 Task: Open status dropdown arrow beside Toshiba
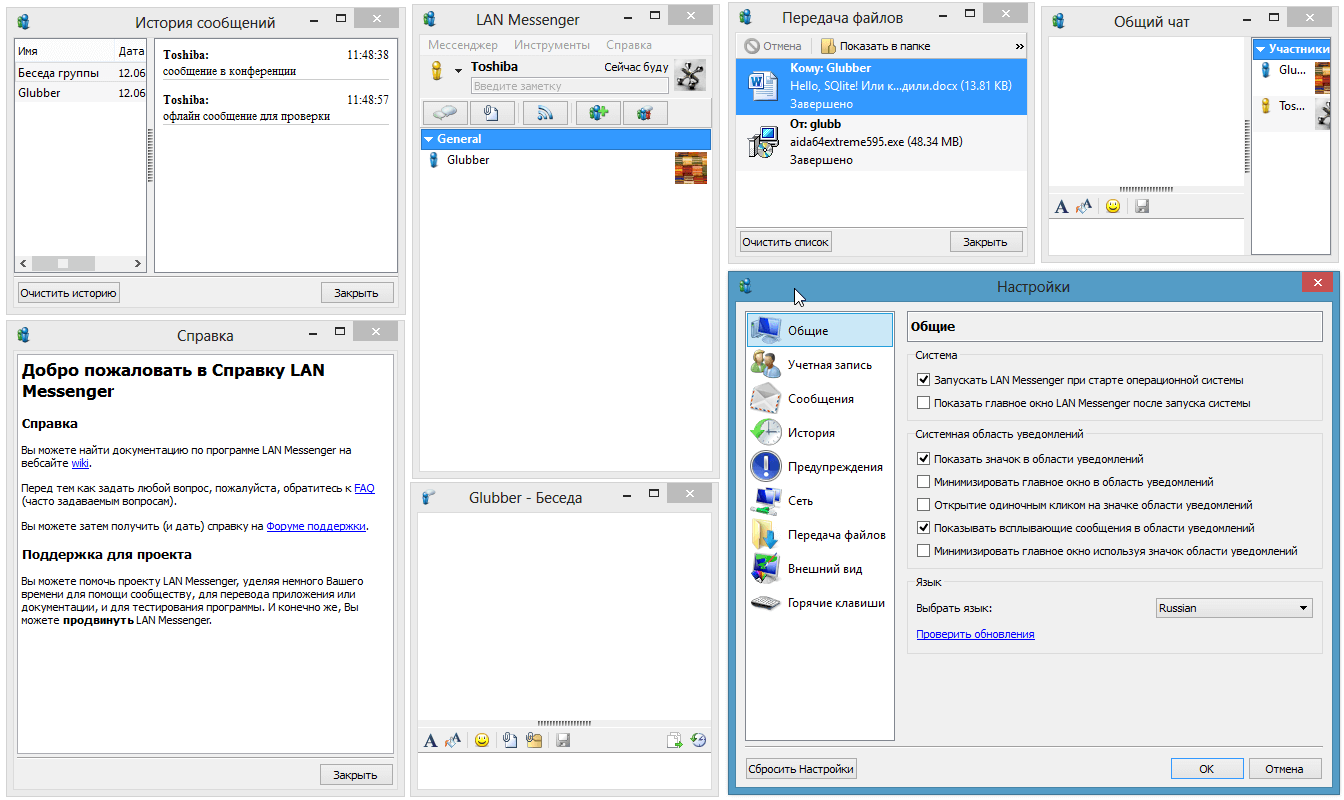coord(458,70)
